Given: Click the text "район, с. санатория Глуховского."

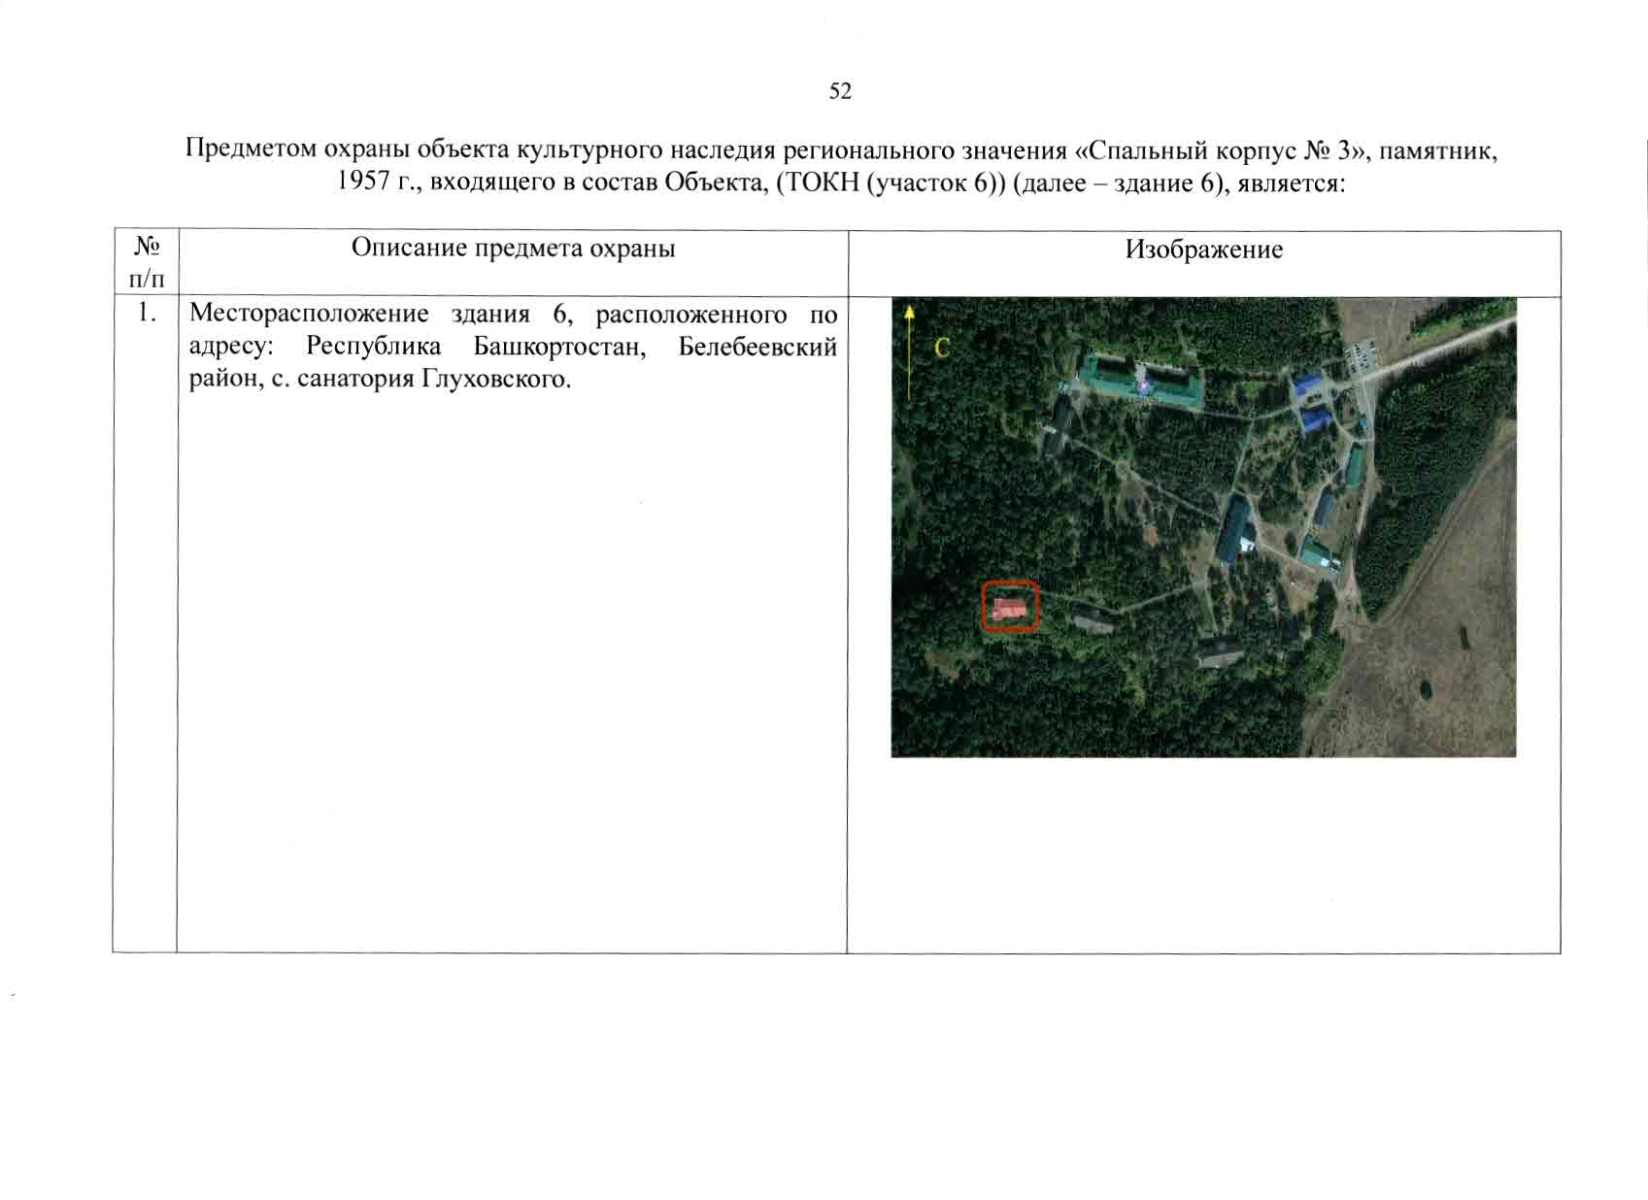Looking at the screenshot, I should [x=380, y=380].
